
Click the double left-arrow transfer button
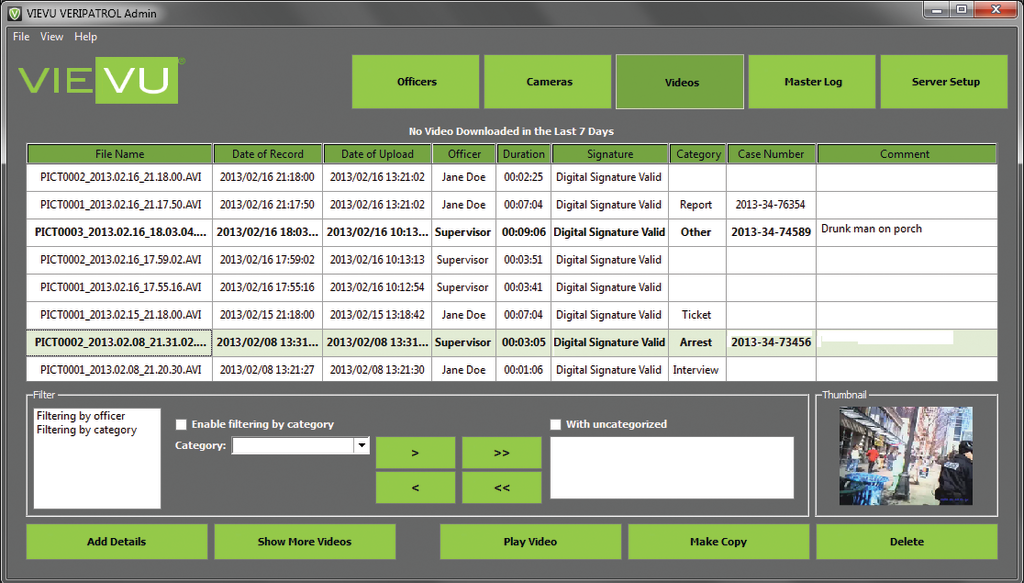(500, 487)
